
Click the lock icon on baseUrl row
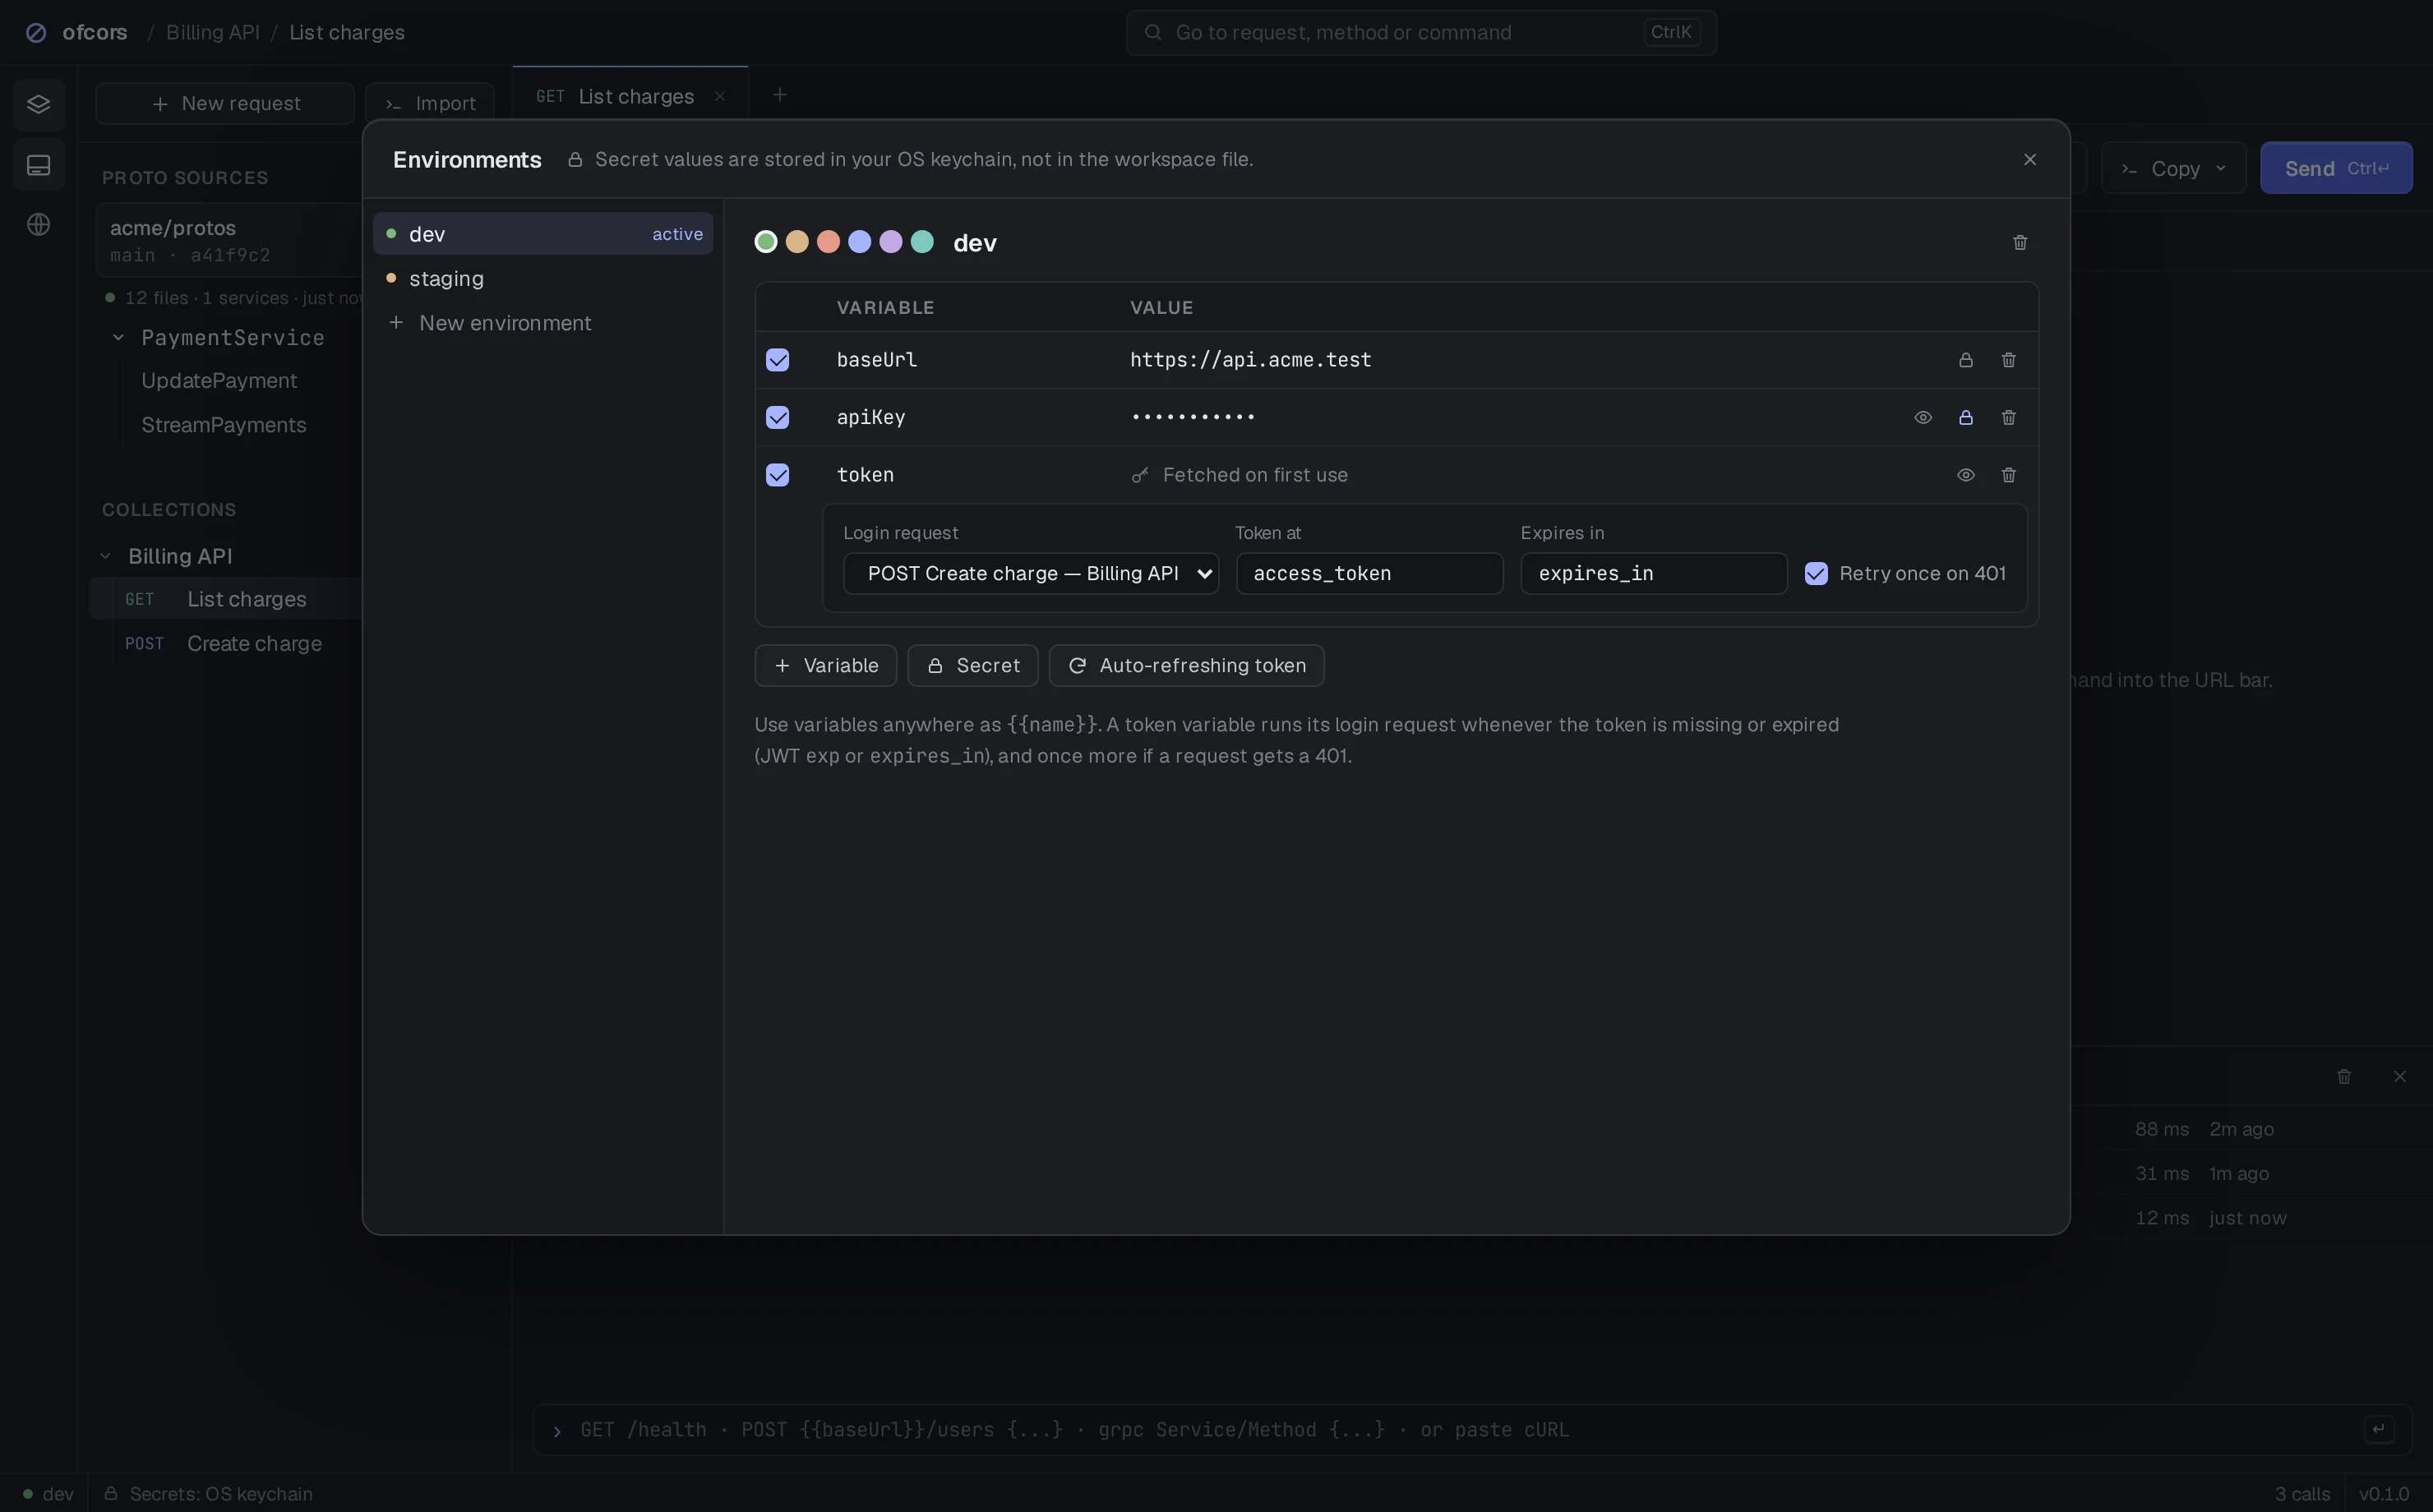(1965, 360)
